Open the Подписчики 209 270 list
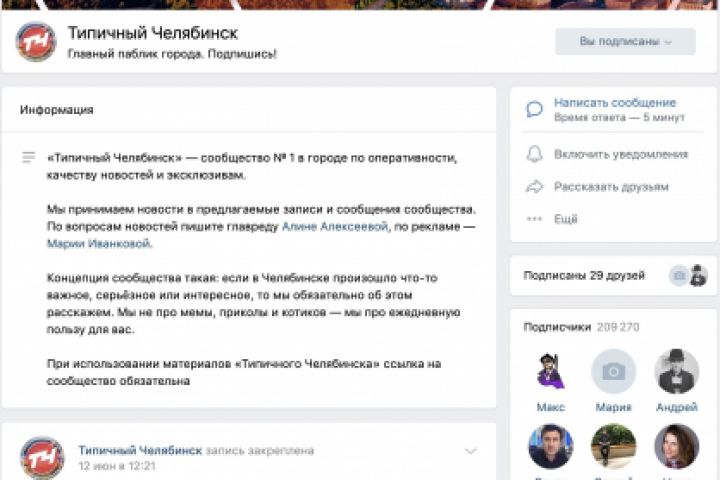This screenshot has height=480, width=720. 581,327
